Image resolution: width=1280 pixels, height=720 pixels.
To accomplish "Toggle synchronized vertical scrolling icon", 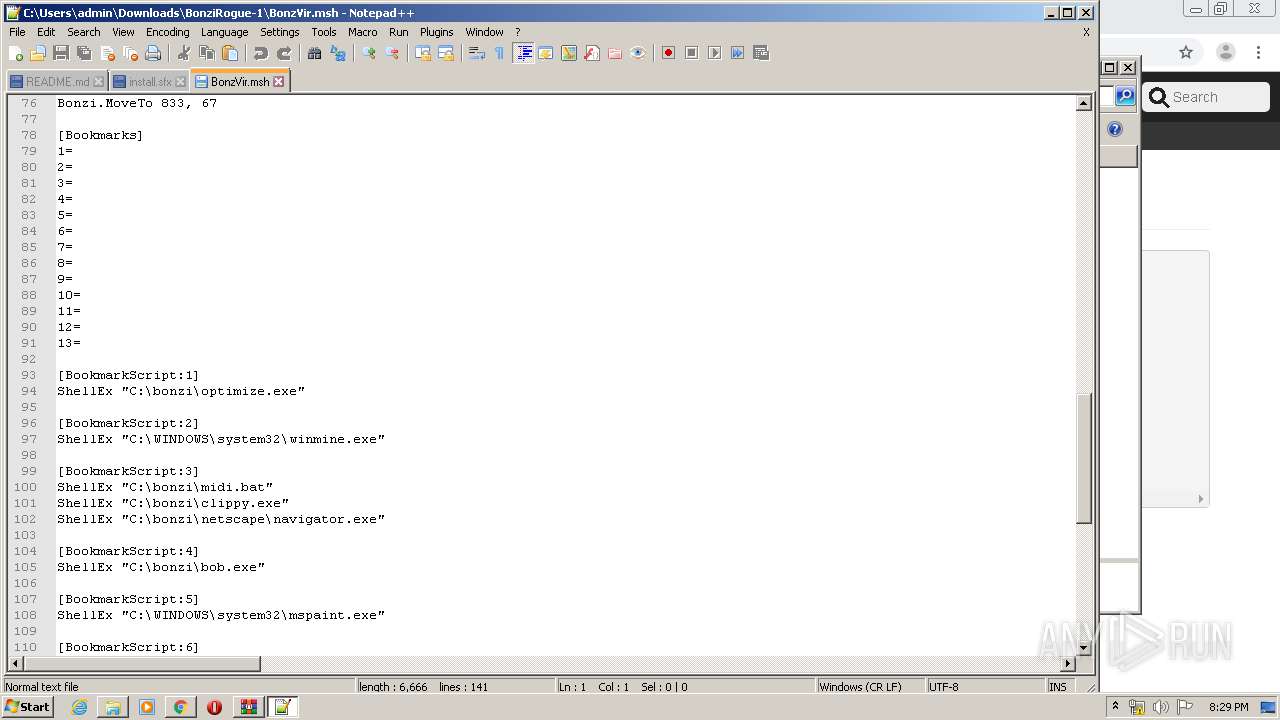I will point(422,53).
